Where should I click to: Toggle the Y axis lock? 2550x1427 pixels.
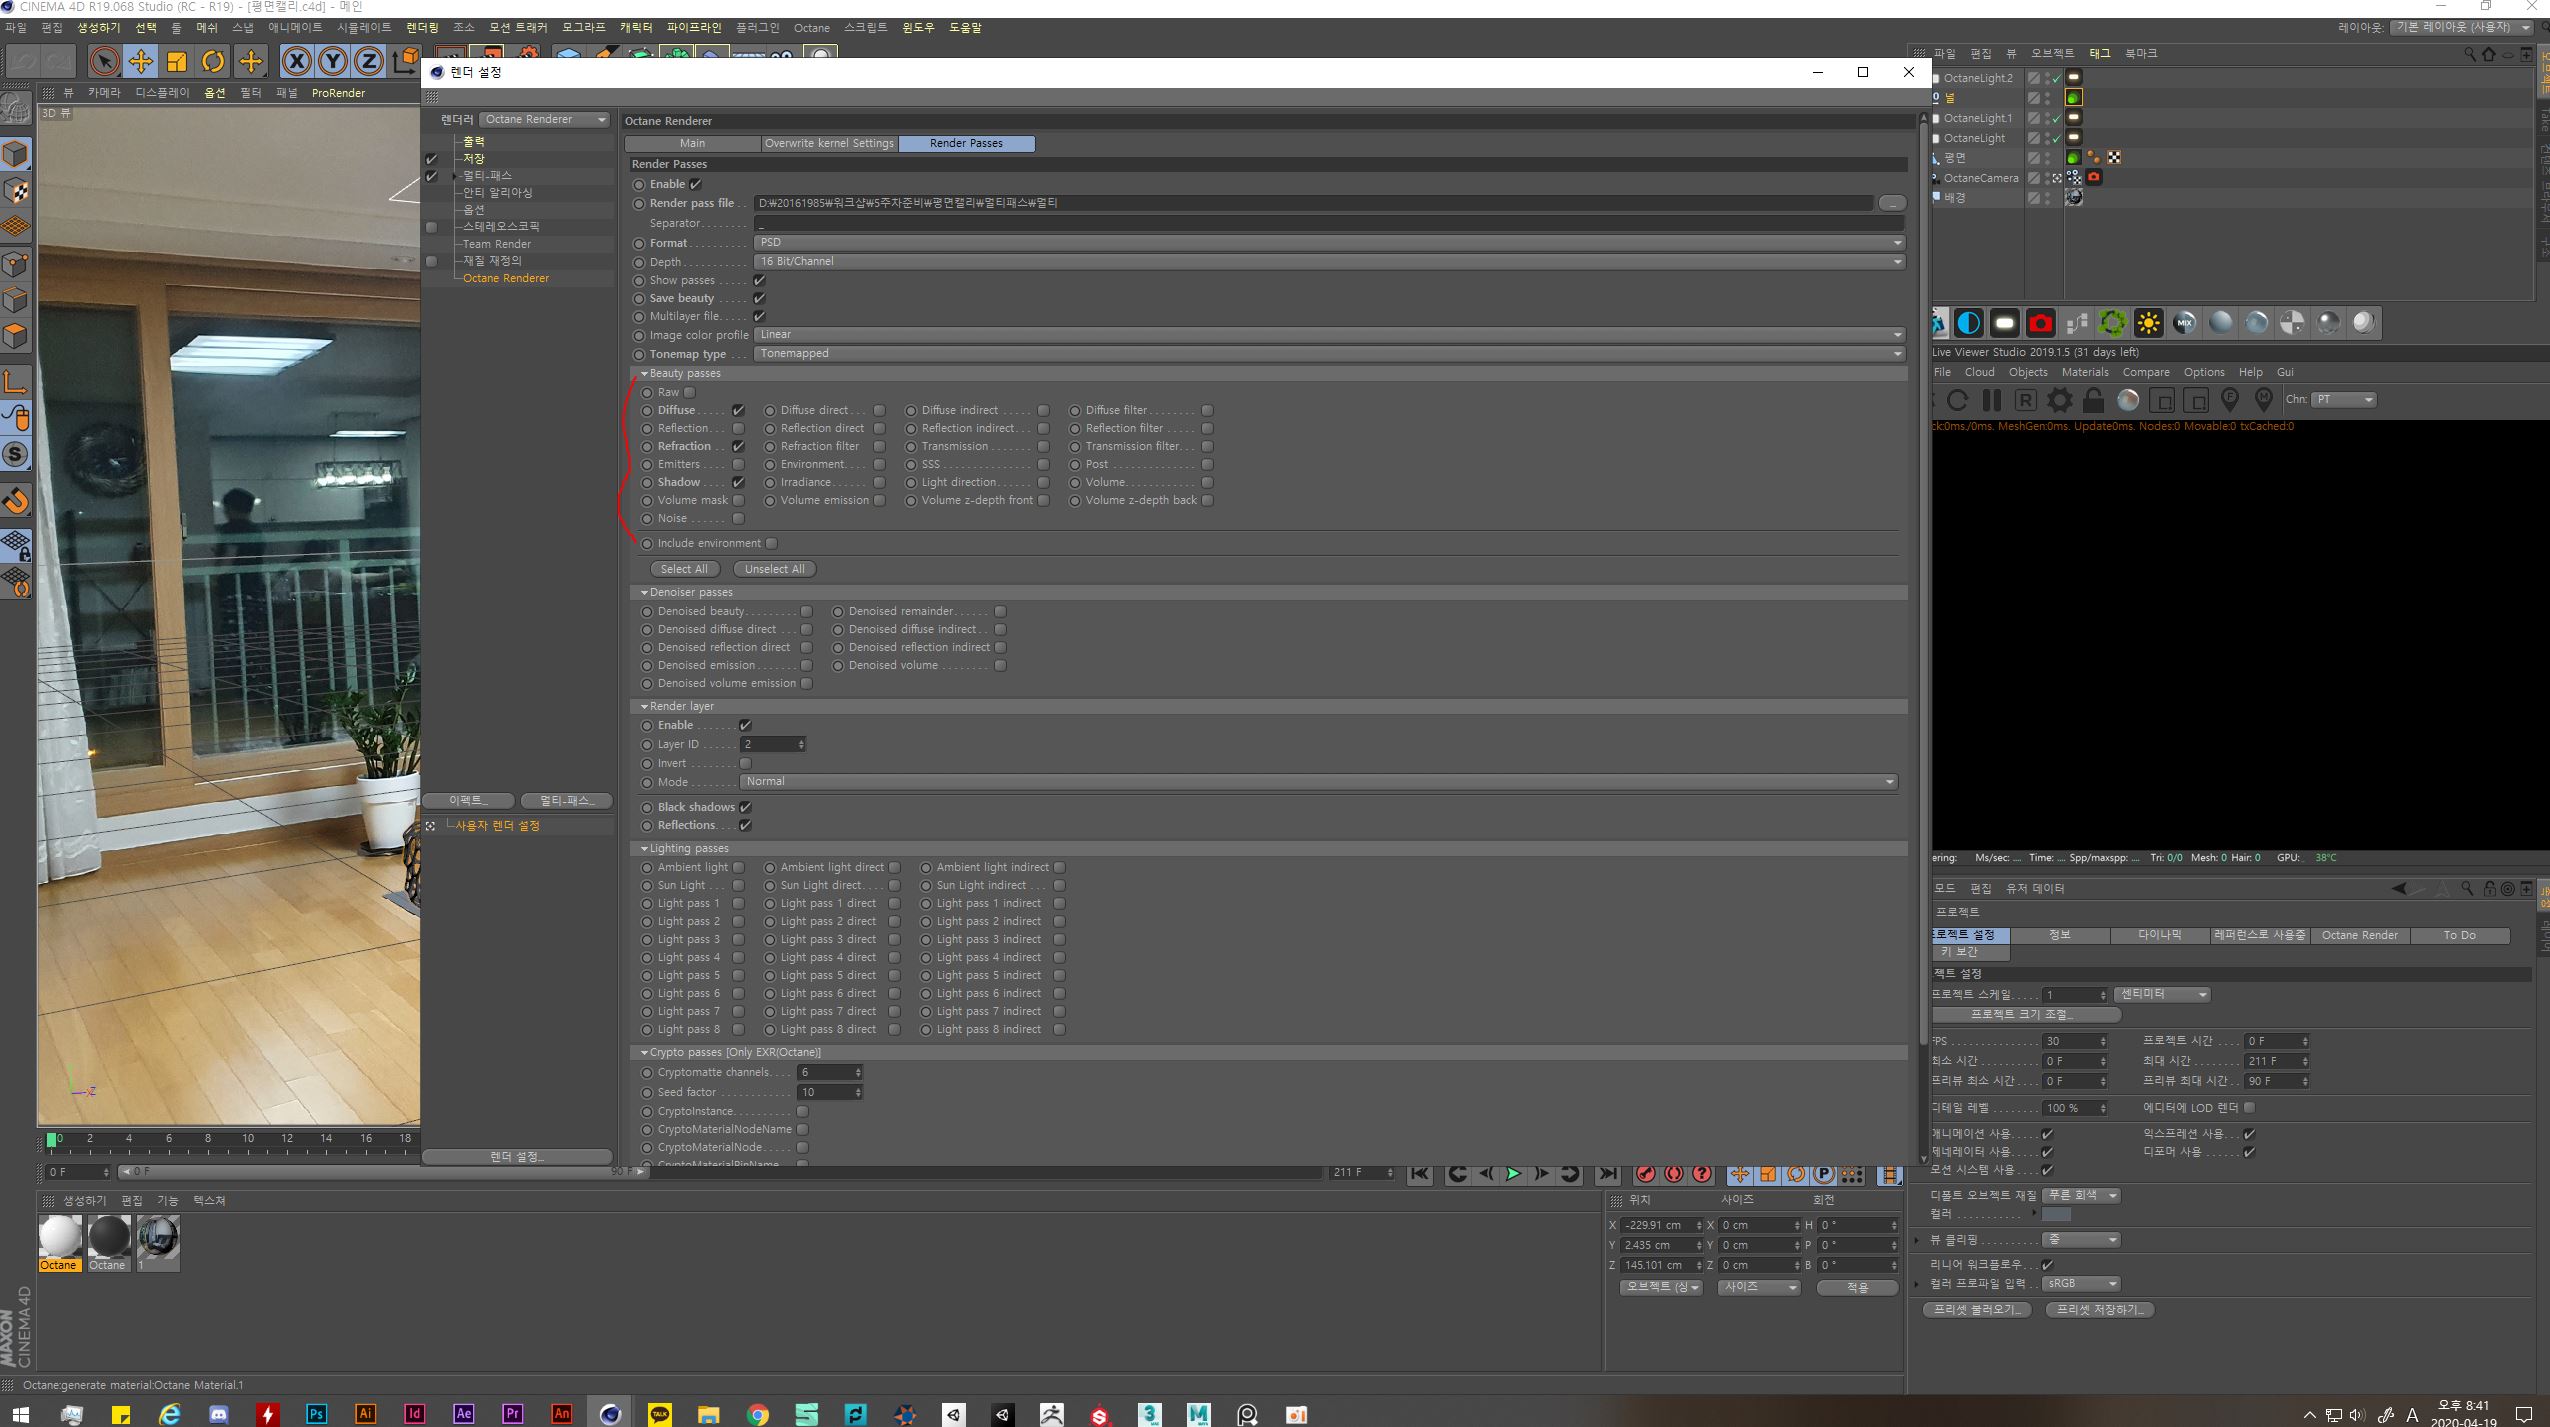(332, 62)
